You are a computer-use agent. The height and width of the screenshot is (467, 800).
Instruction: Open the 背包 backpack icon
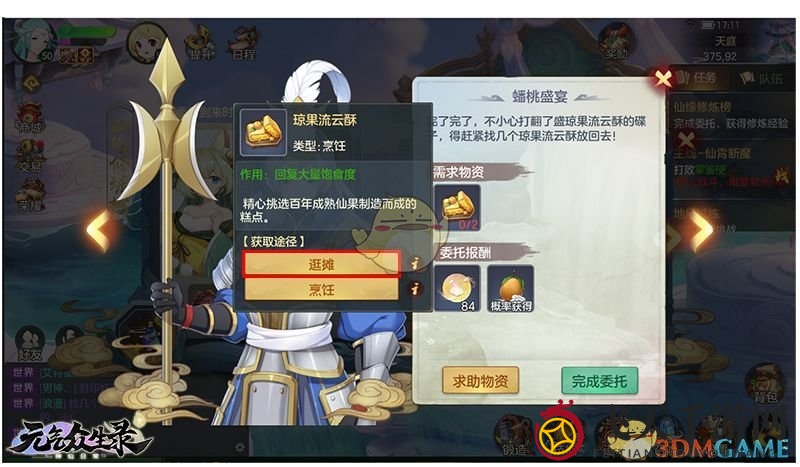[765, 384]
